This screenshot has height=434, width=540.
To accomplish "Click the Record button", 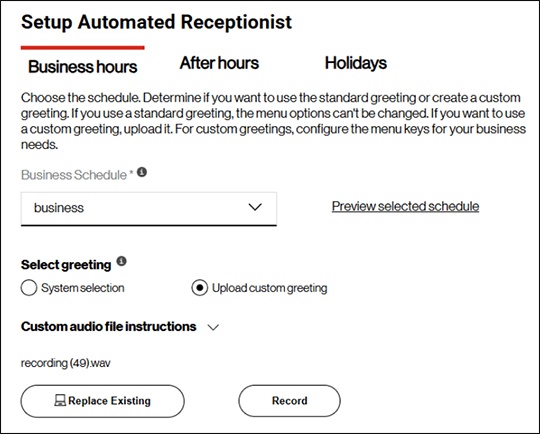I will click(289, 401).
